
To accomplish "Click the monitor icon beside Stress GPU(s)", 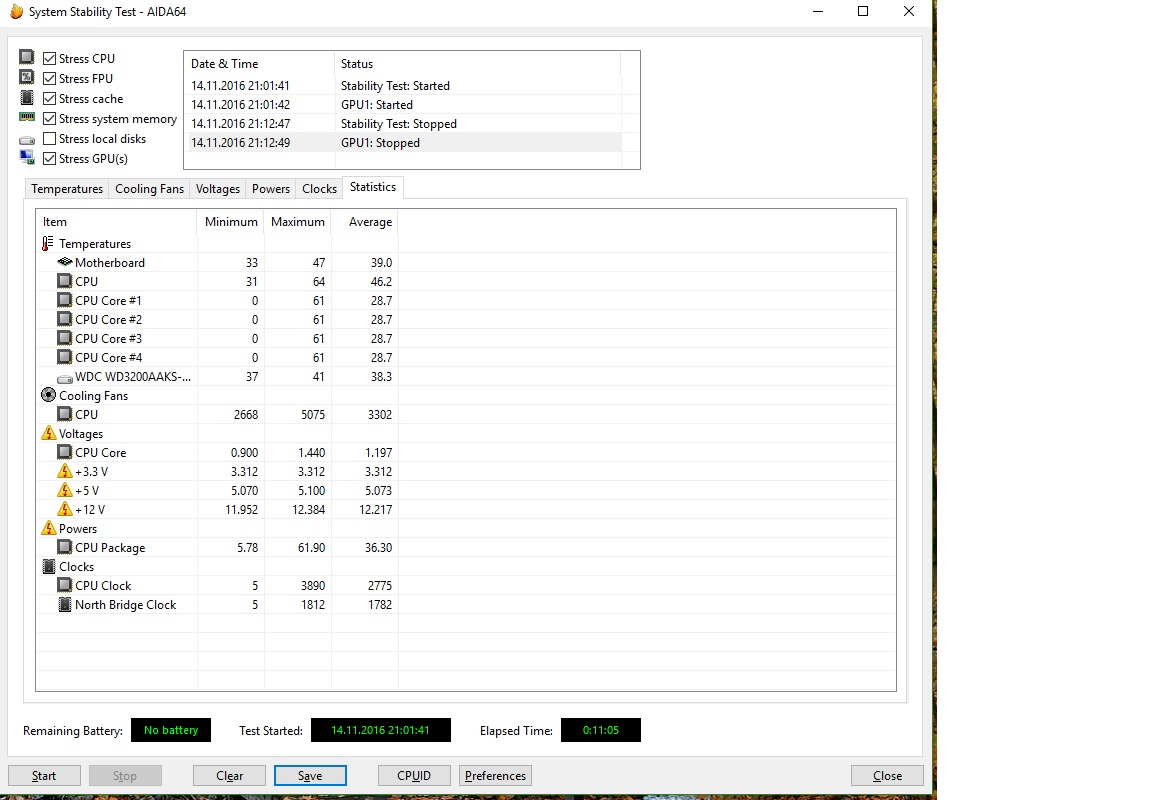I will point(26,157).
